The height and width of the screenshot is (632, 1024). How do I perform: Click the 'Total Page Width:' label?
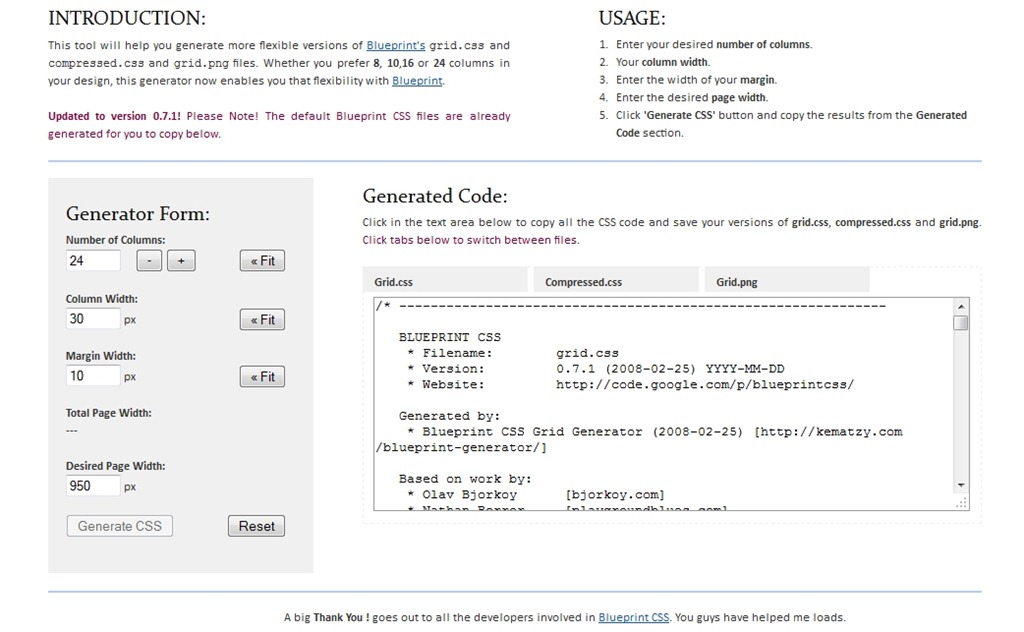pyautogui.click(x=108, y=413)
